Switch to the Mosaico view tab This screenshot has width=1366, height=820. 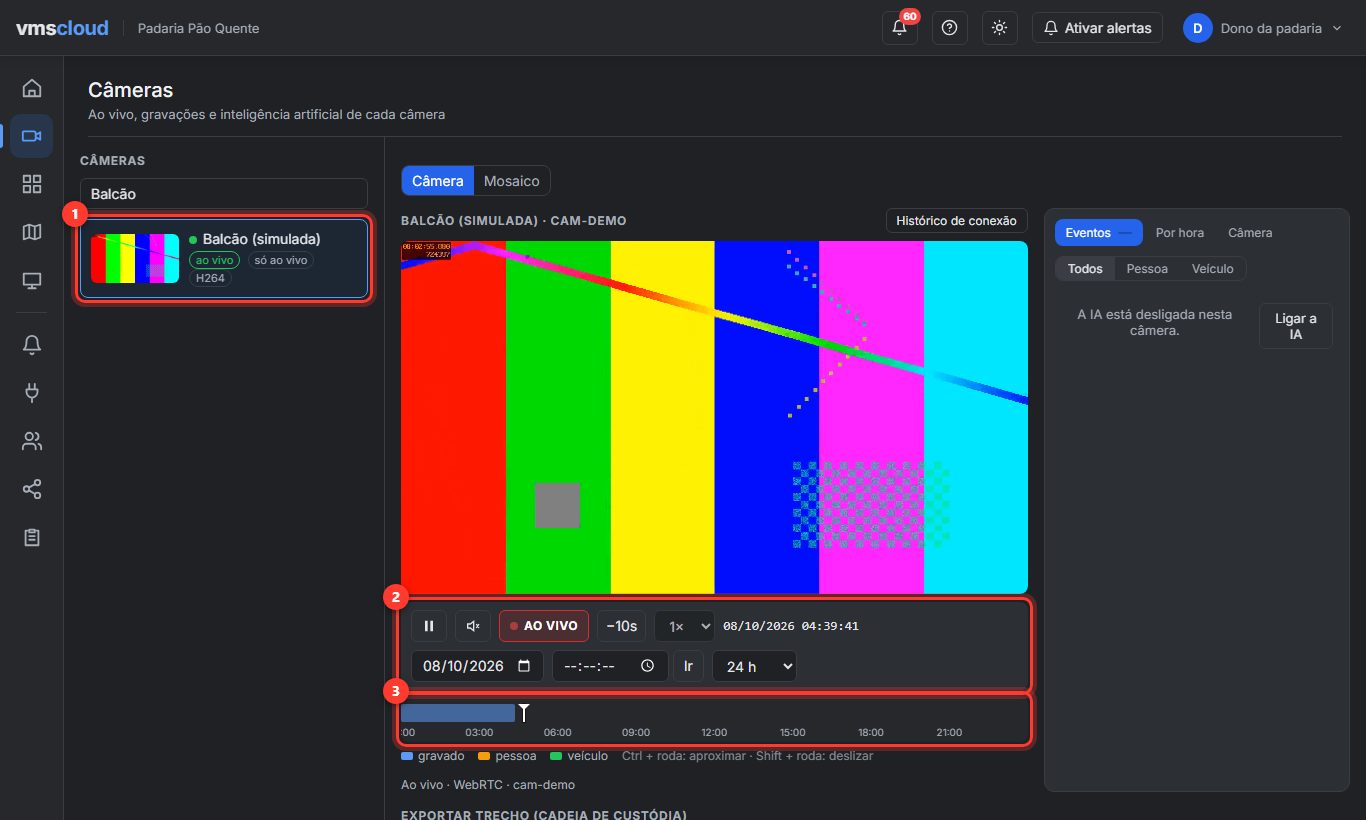pos(512,181)
